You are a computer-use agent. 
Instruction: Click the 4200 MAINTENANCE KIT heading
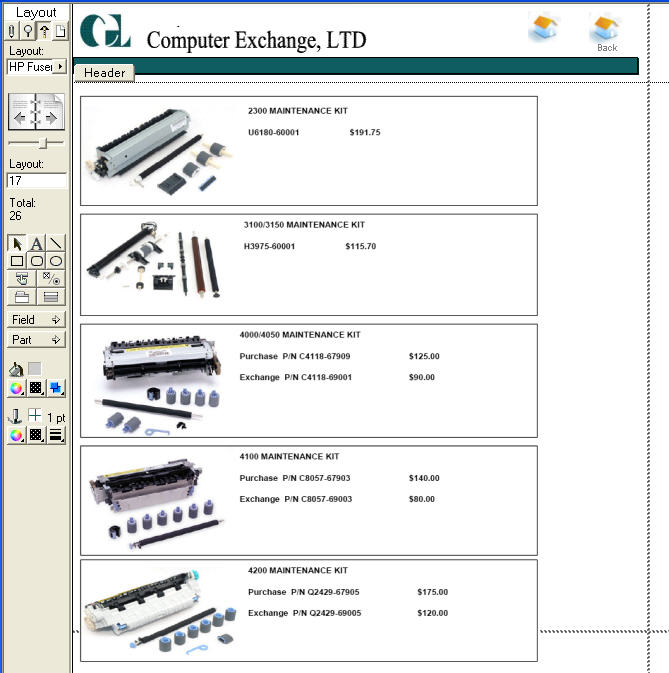298,570
